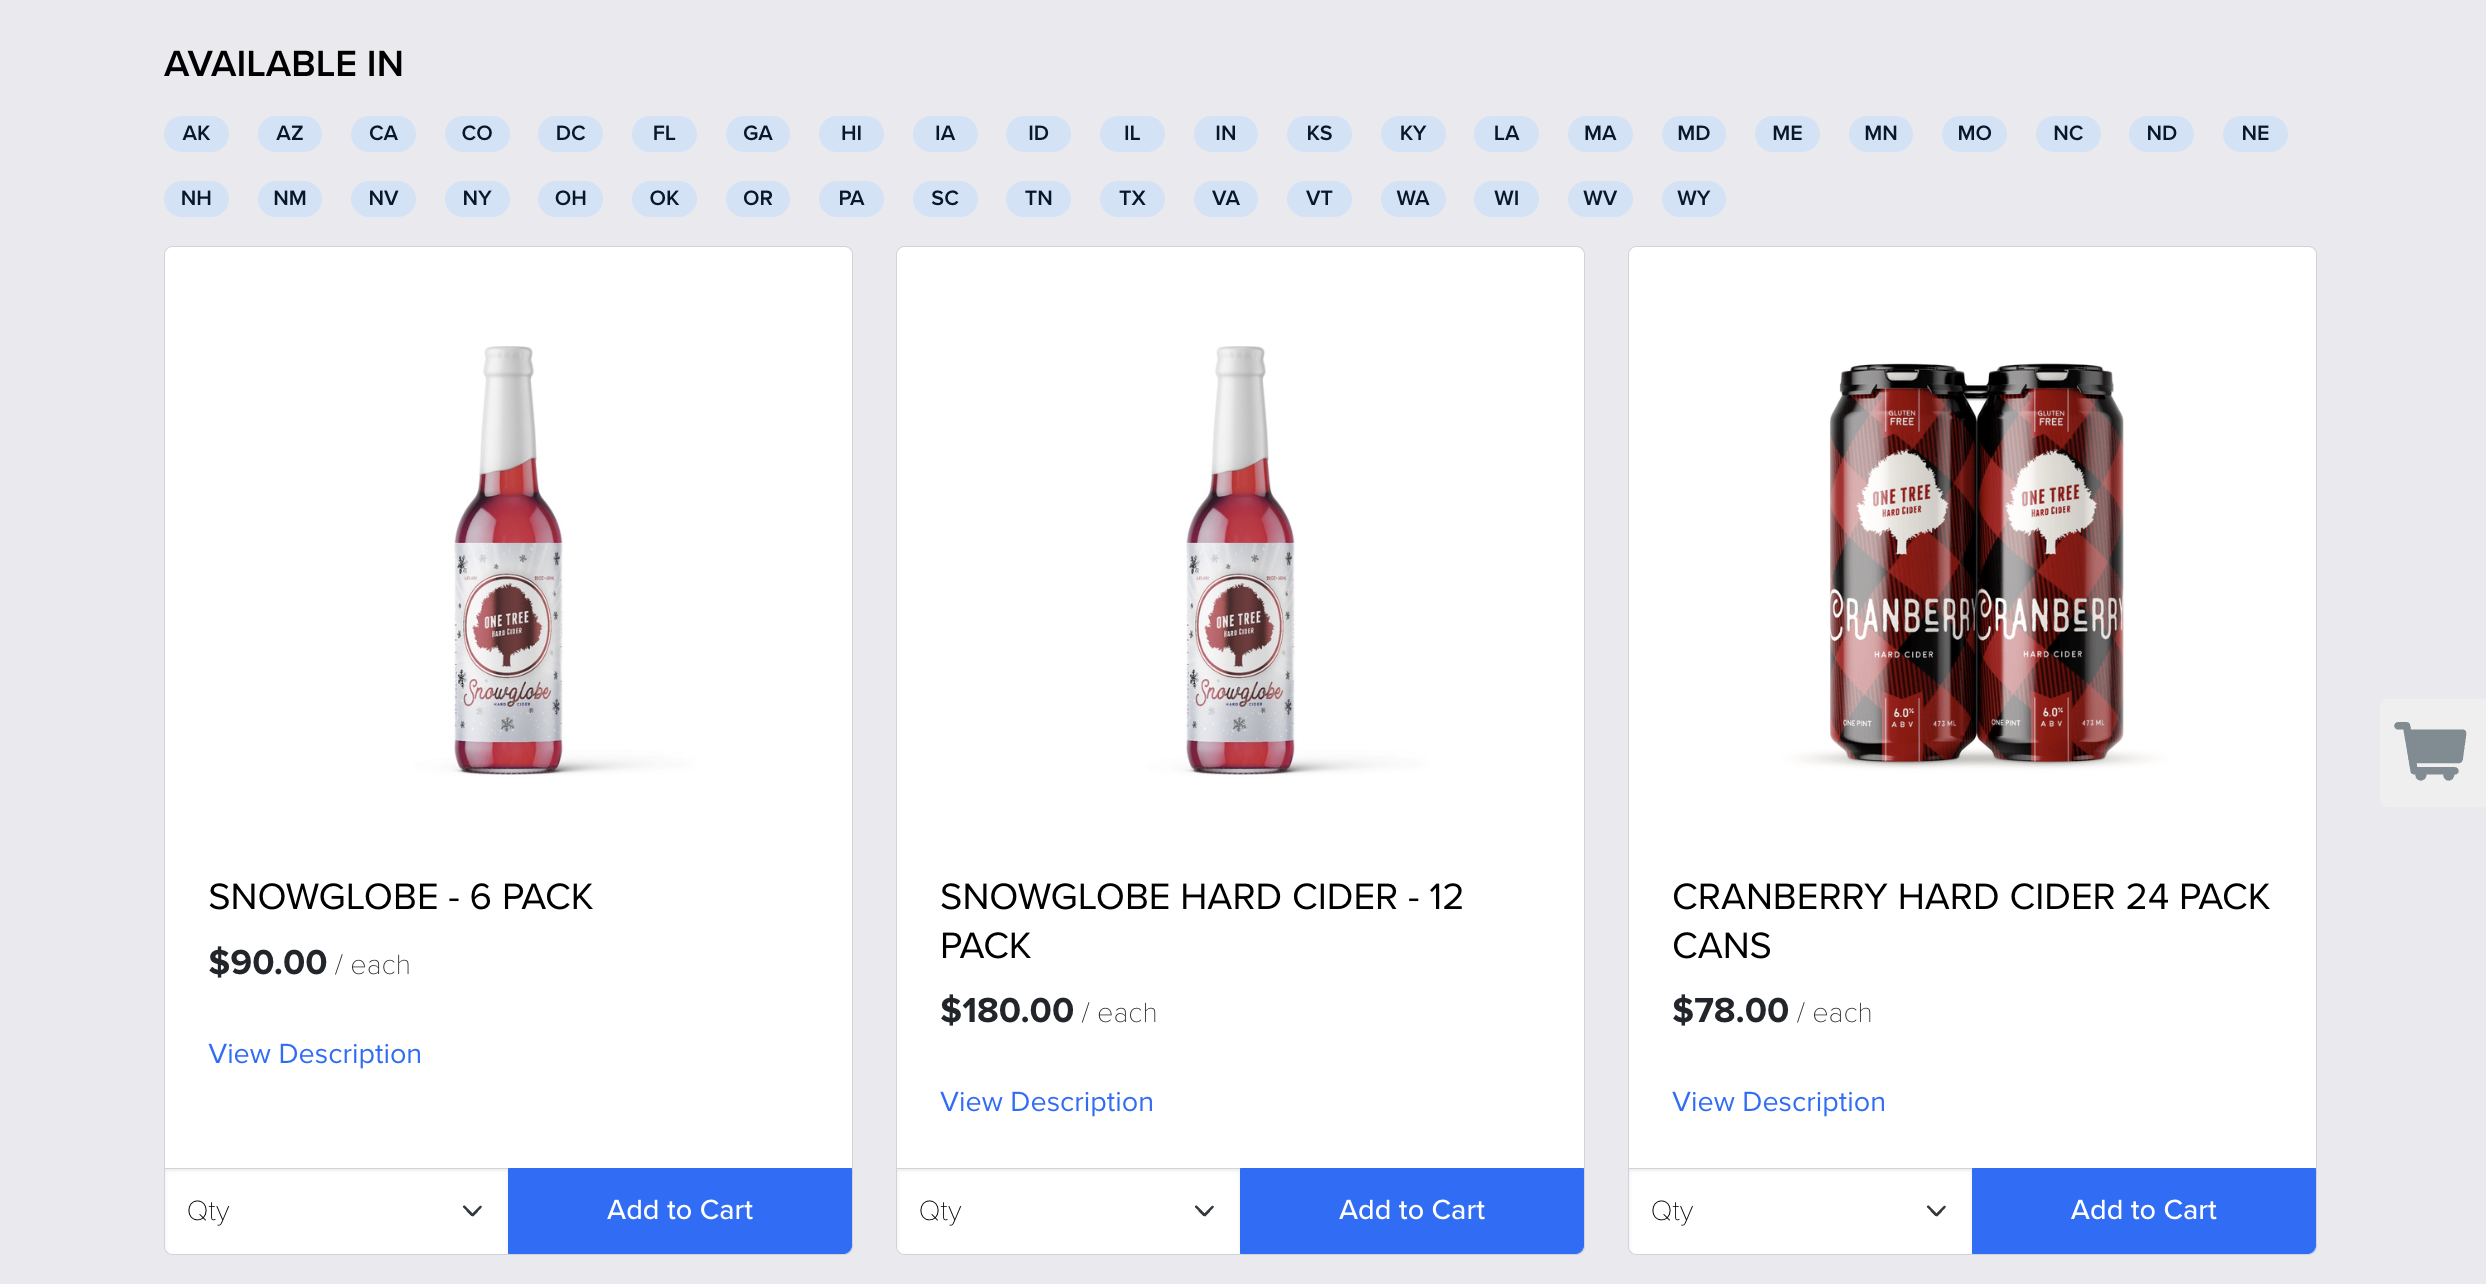The image size is (2486, 1284).
Task: View description of Snowglobe 6 Pack
Action: click(x=315, y=1054)
